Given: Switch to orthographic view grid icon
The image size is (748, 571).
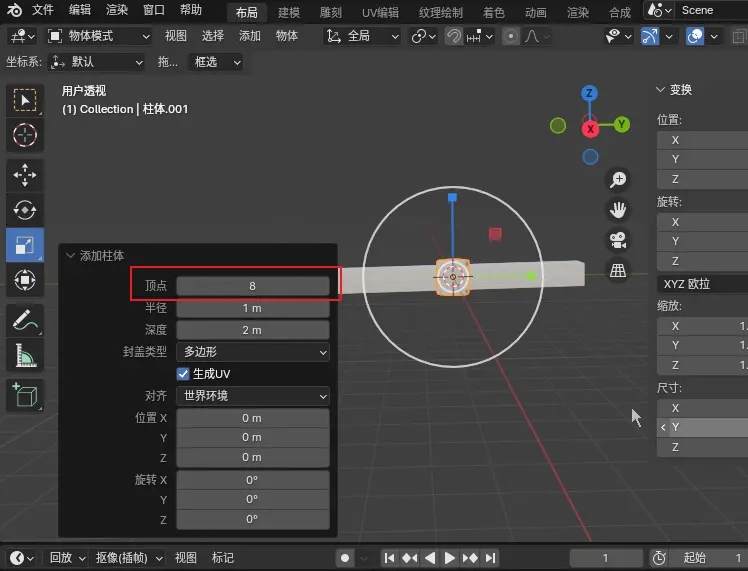Looking at the screenshot, I should pyautogui.click(x=619, y=270).
